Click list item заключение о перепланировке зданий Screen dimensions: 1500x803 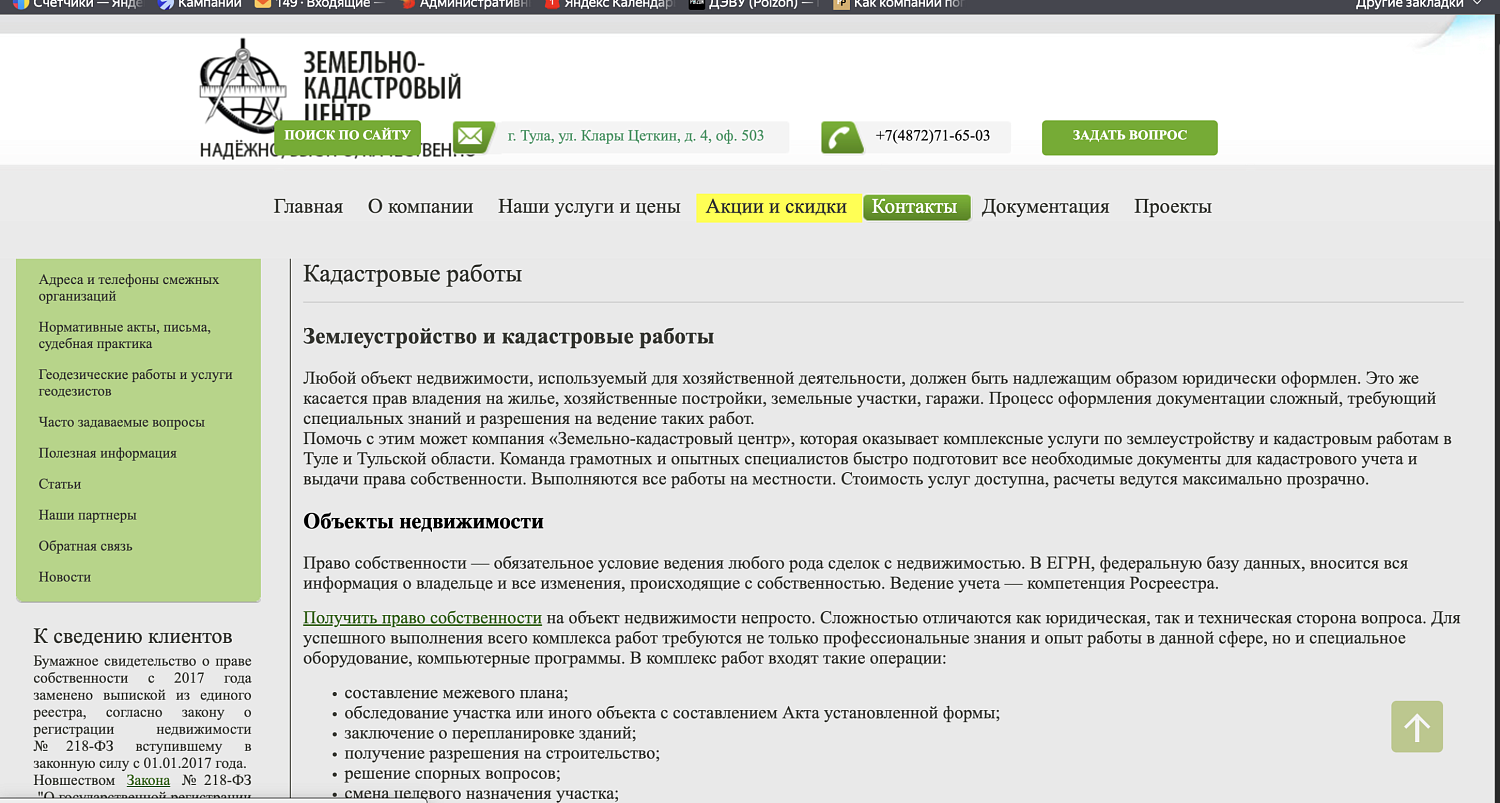(490, 733)
